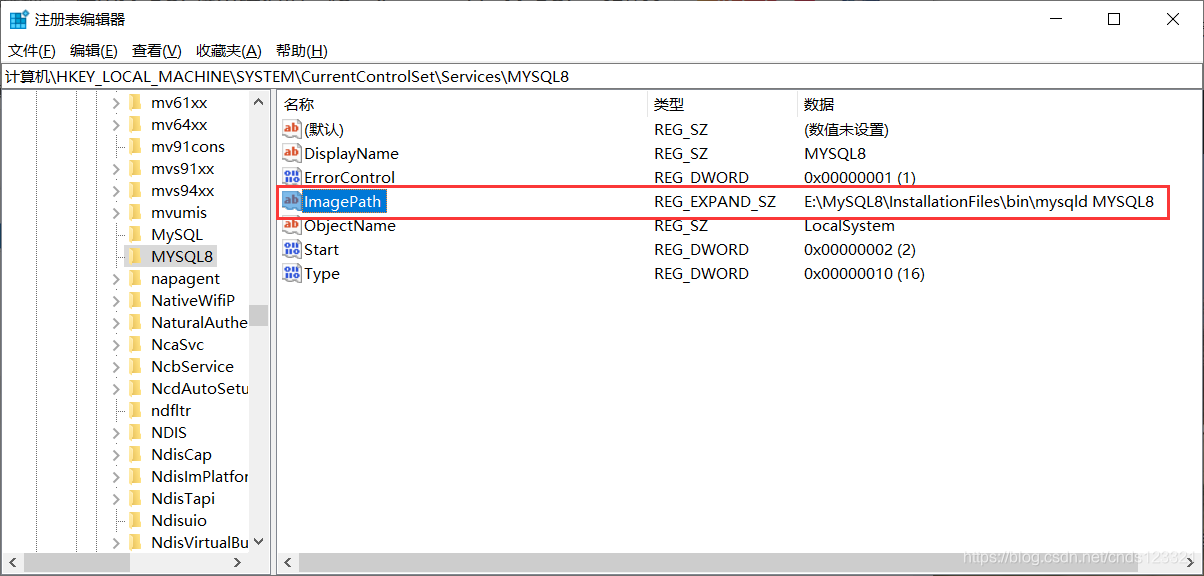Click the folder icon of NcbService
Image resolution: width=1204 pixels, height=576 pixels.
click(136, 366)
